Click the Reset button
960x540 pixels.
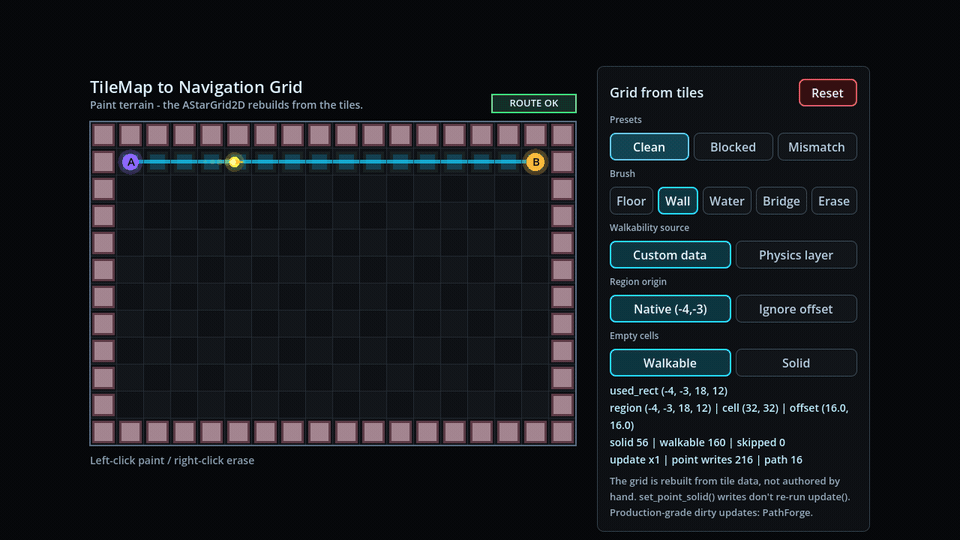pos(827,93)
